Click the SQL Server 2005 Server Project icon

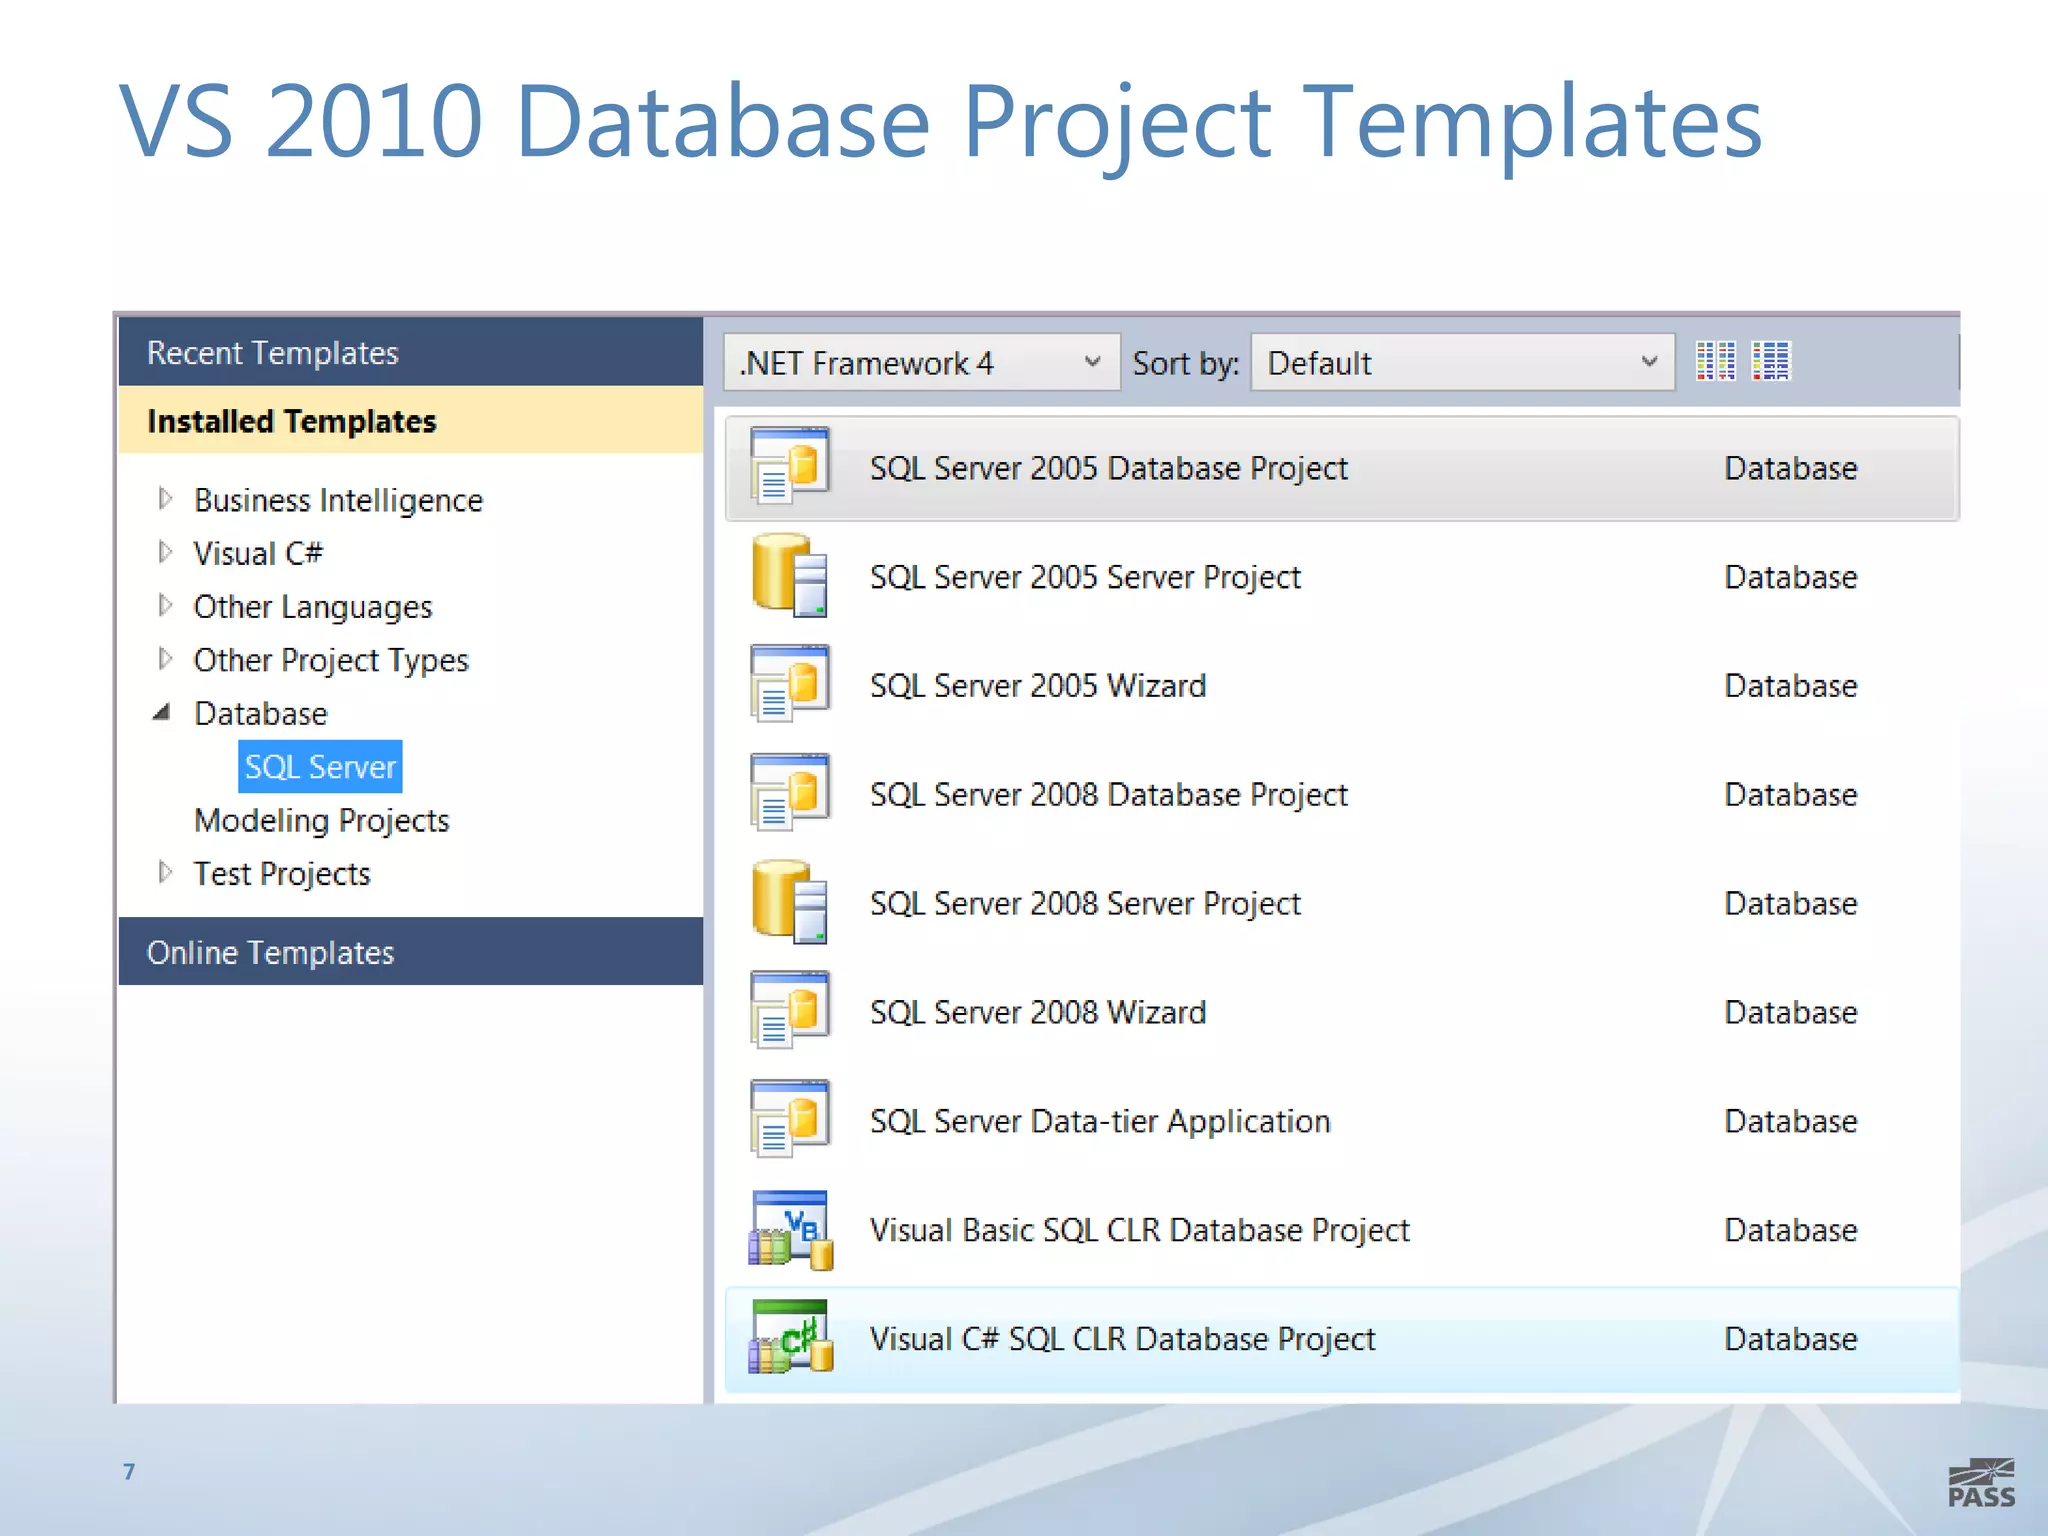[x=790, y=575]
